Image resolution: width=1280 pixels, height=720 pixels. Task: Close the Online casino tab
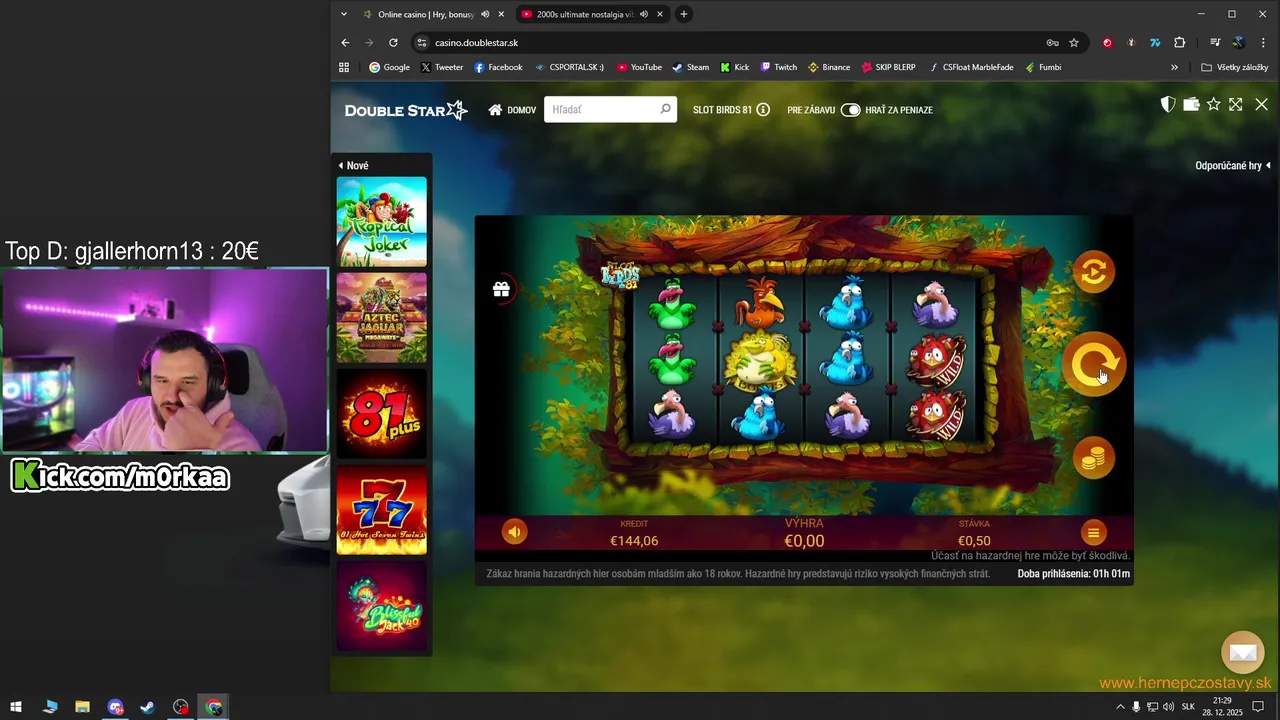(501, 14)
